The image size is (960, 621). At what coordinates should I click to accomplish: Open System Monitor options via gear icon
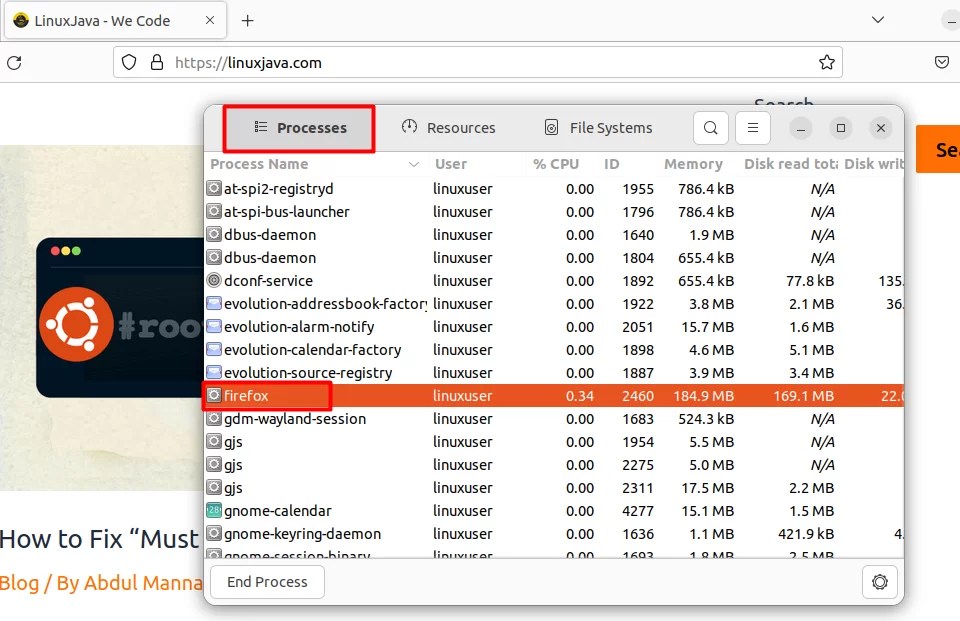(879, 581)
